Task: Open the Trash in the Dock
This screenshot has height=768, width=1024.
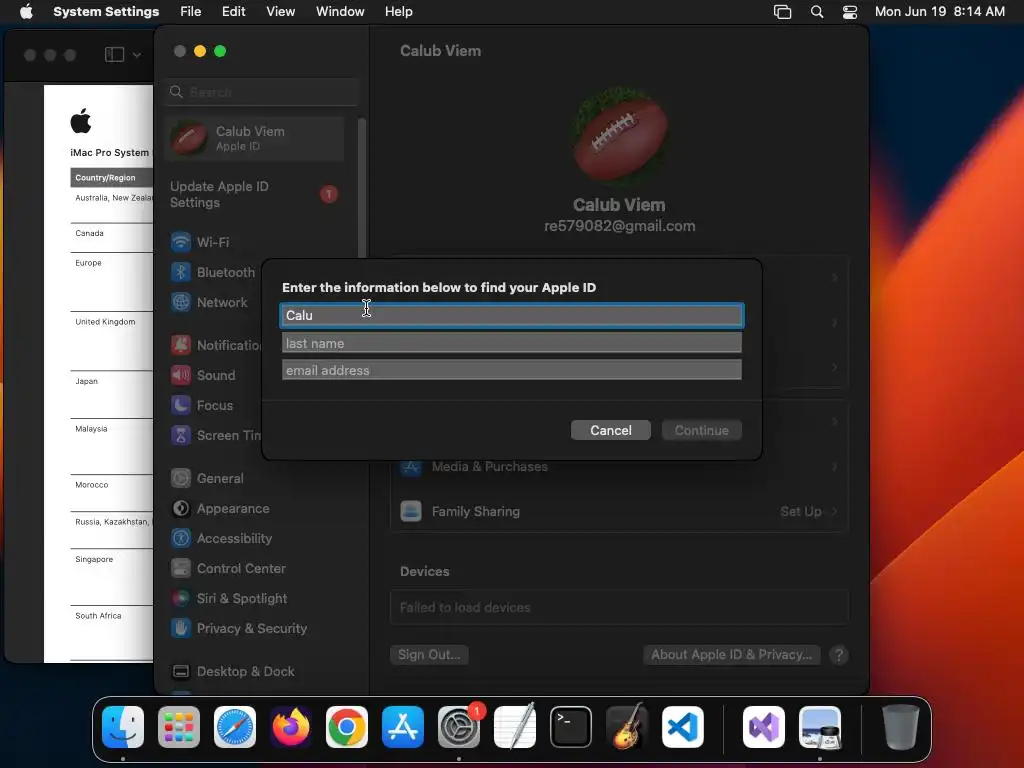Action: 901,727
